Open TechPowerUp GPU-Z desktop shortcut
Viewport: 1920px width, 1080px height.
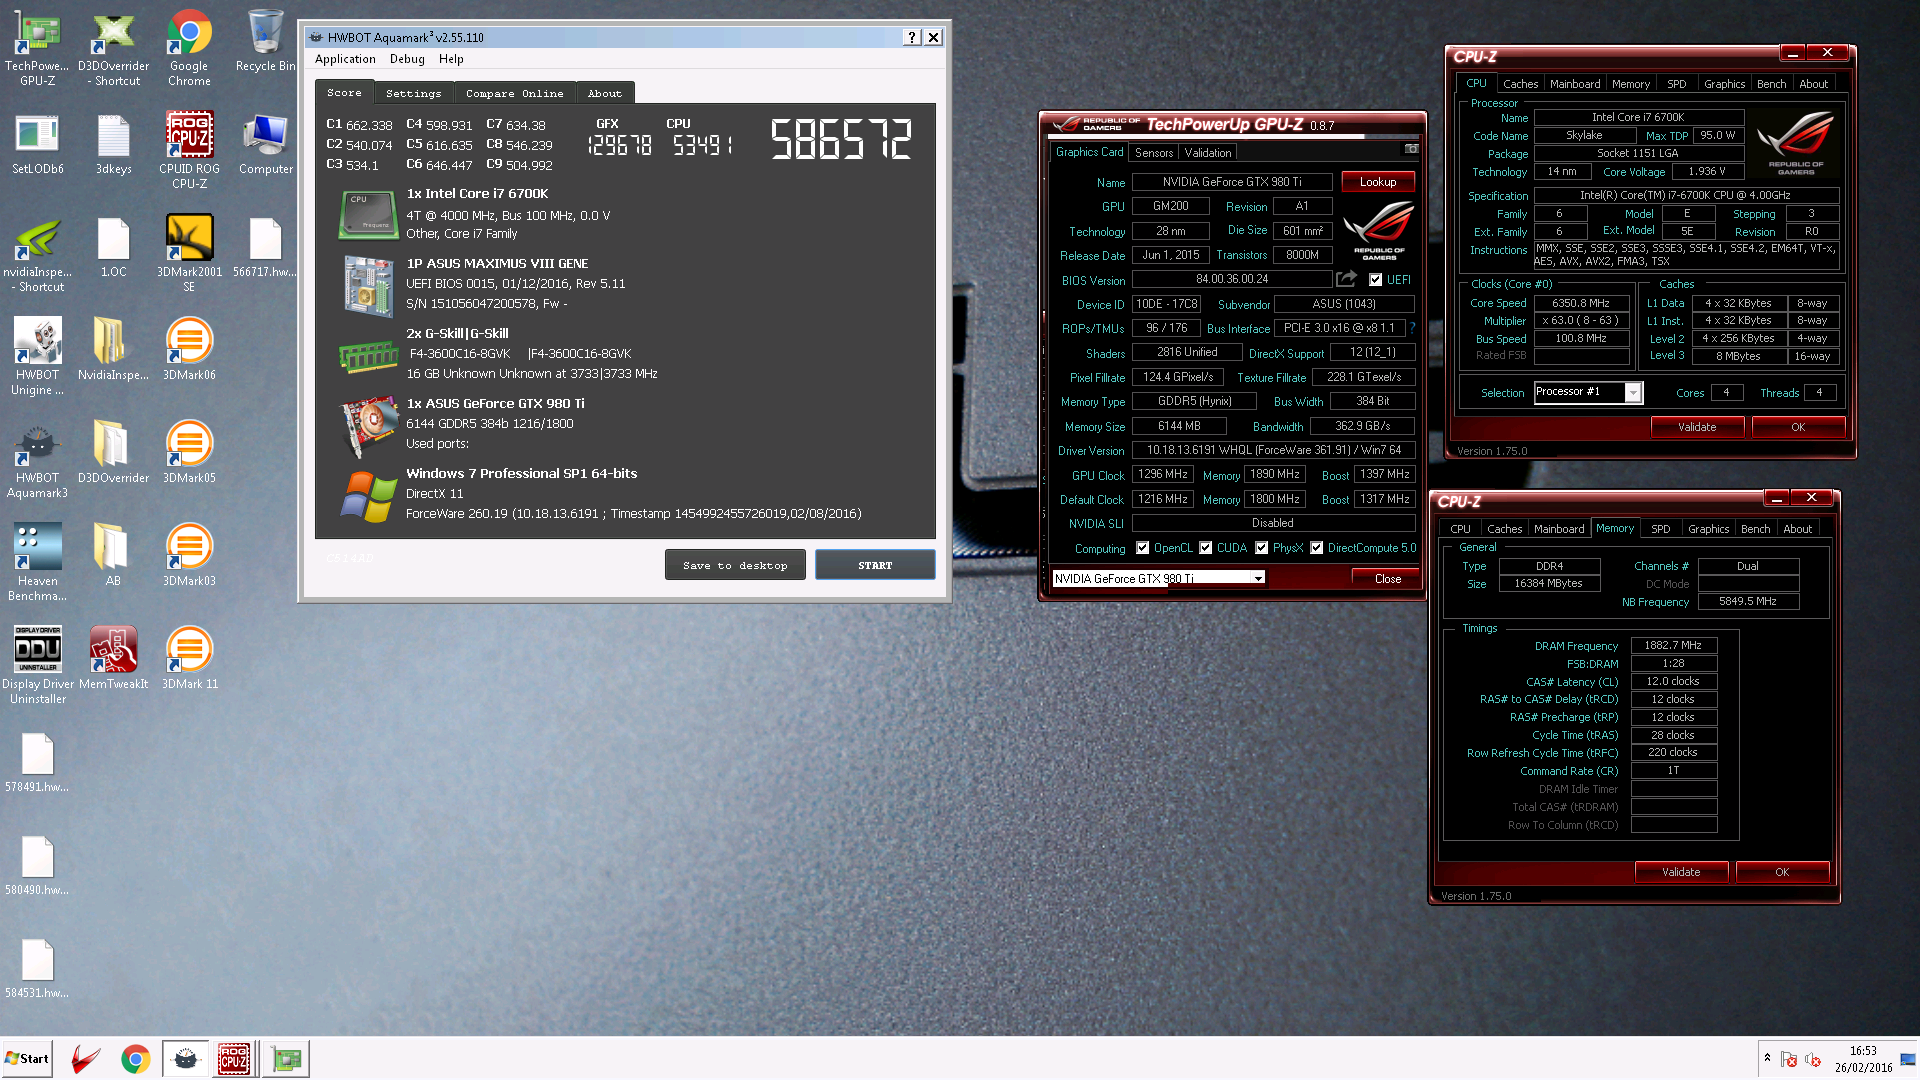(x=37, y=48)
